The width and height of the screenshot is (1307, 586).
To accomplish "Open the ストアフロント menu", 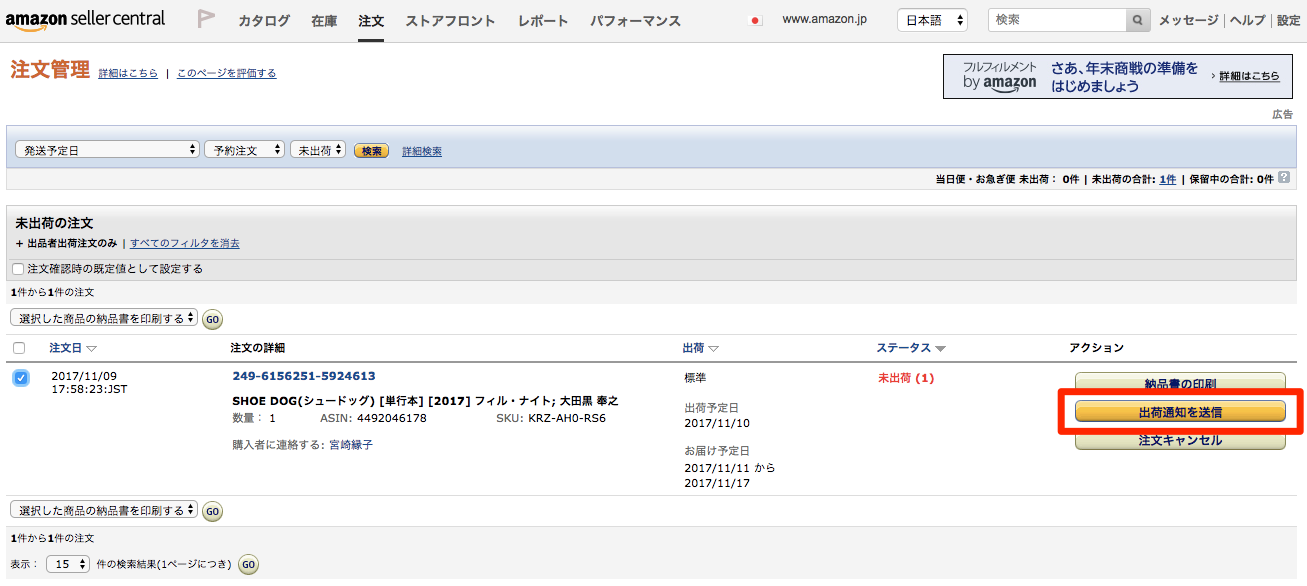I will pos(450,21).
